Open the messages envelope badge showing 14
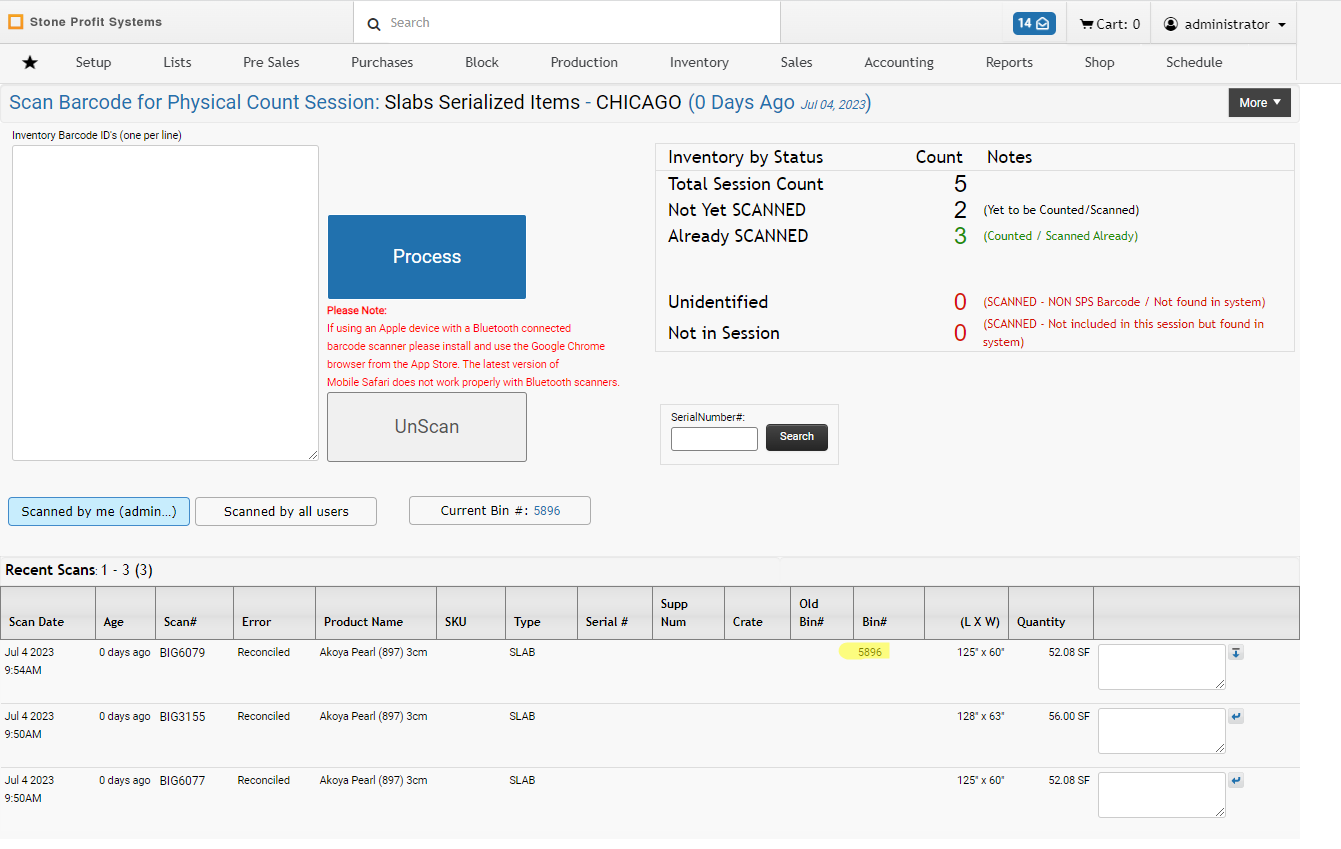The height and width of the screenshot is (849, 1341). [1034, 23]
